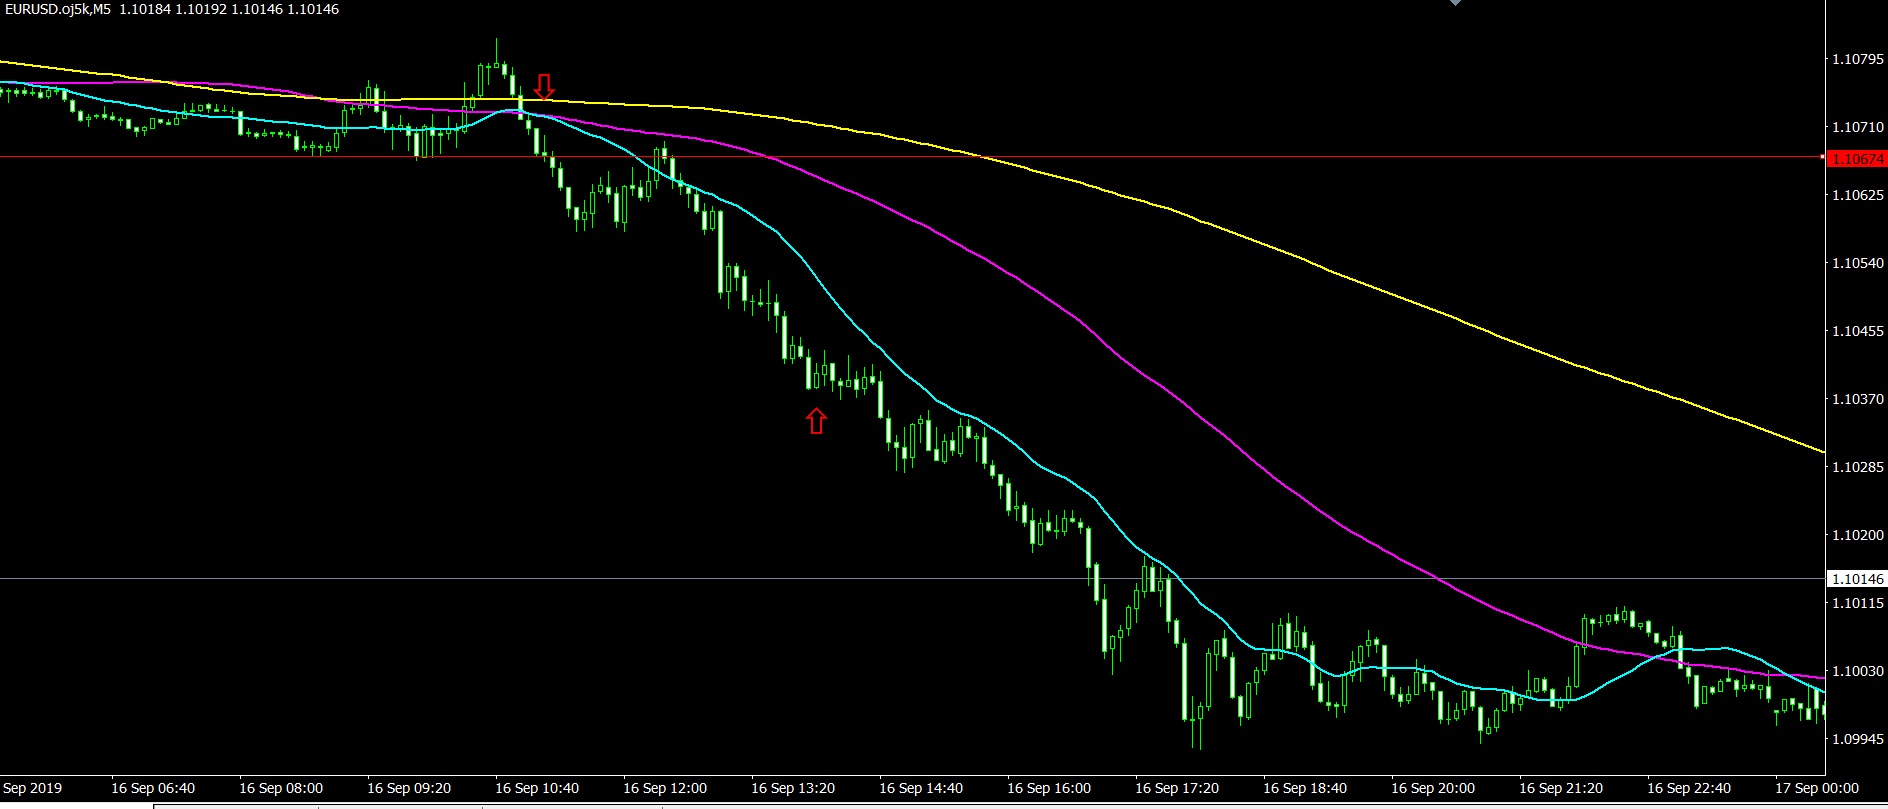
Task: Click price axis label 1.10540
Action: tap(1857, 263)
